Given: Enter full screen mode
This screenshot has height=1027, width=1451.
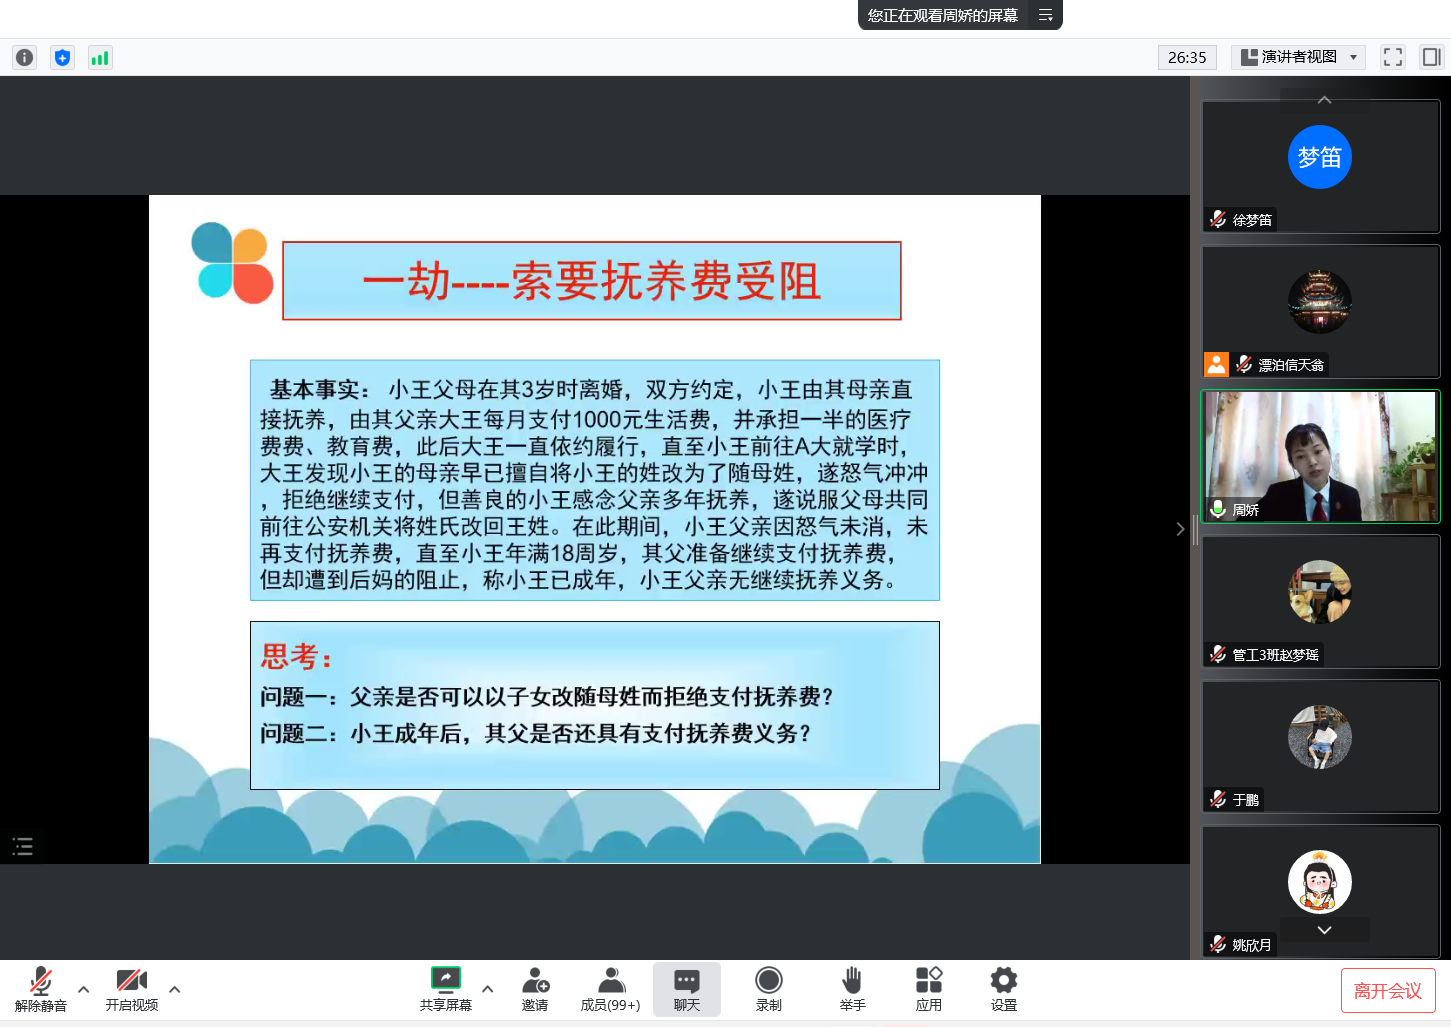Looking at the screenshot, I should (x=1392, y=57).
